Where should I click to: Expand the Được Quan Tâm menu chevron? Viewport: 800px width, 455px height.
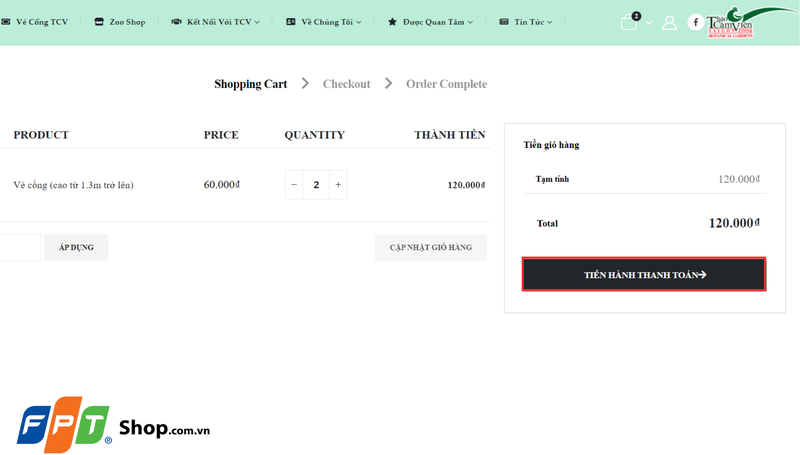pos(470,22)
